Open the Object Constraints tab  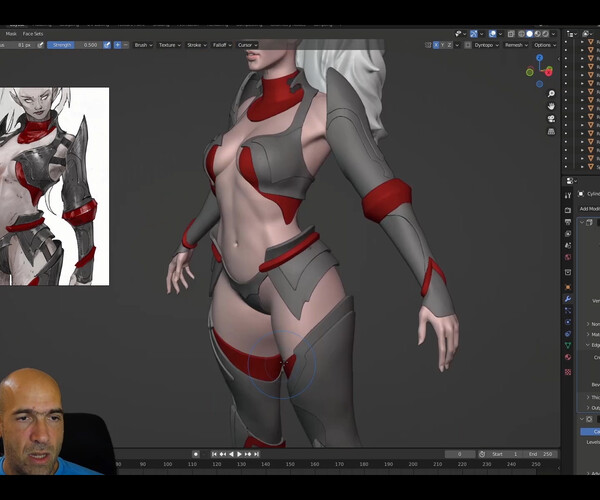(568, 334)
